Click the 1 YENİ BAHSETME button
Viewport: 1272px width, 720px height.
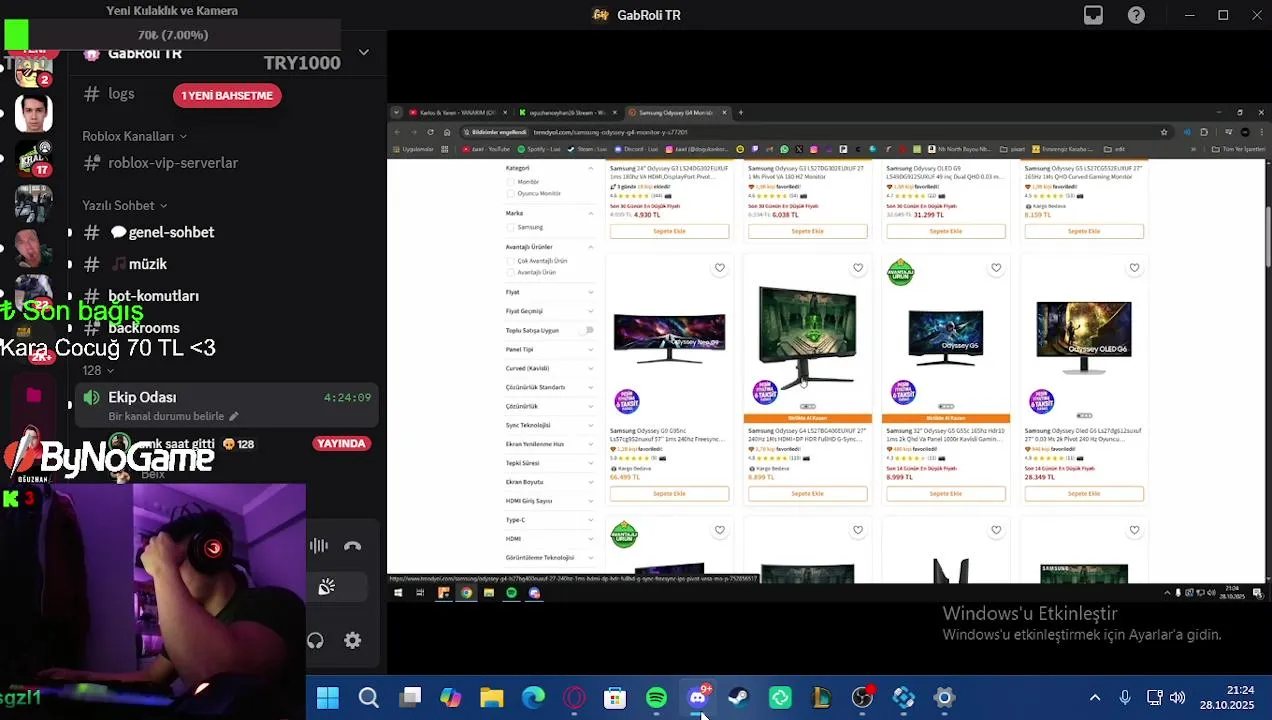click(x=227, y=95)
